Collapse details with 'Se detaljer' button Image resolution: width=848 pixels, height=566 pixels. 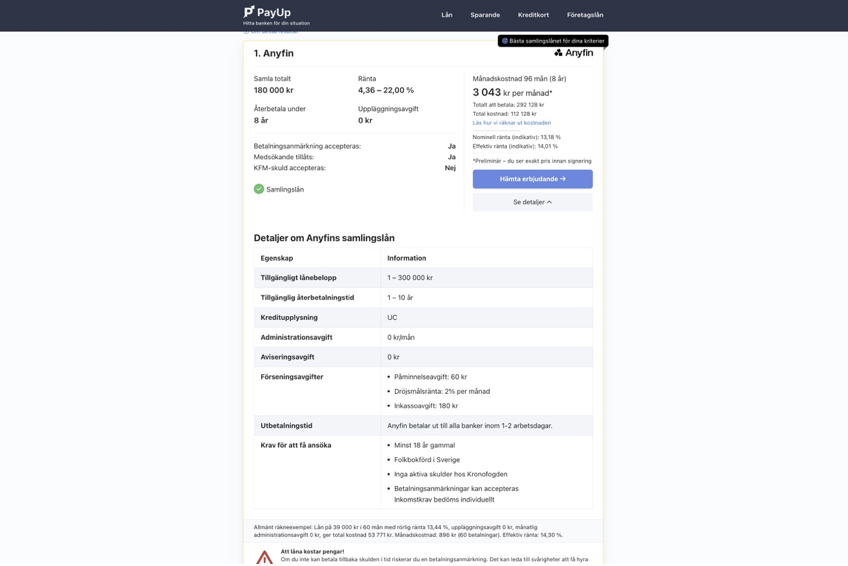pyautogui.click(x=532, y=202)
